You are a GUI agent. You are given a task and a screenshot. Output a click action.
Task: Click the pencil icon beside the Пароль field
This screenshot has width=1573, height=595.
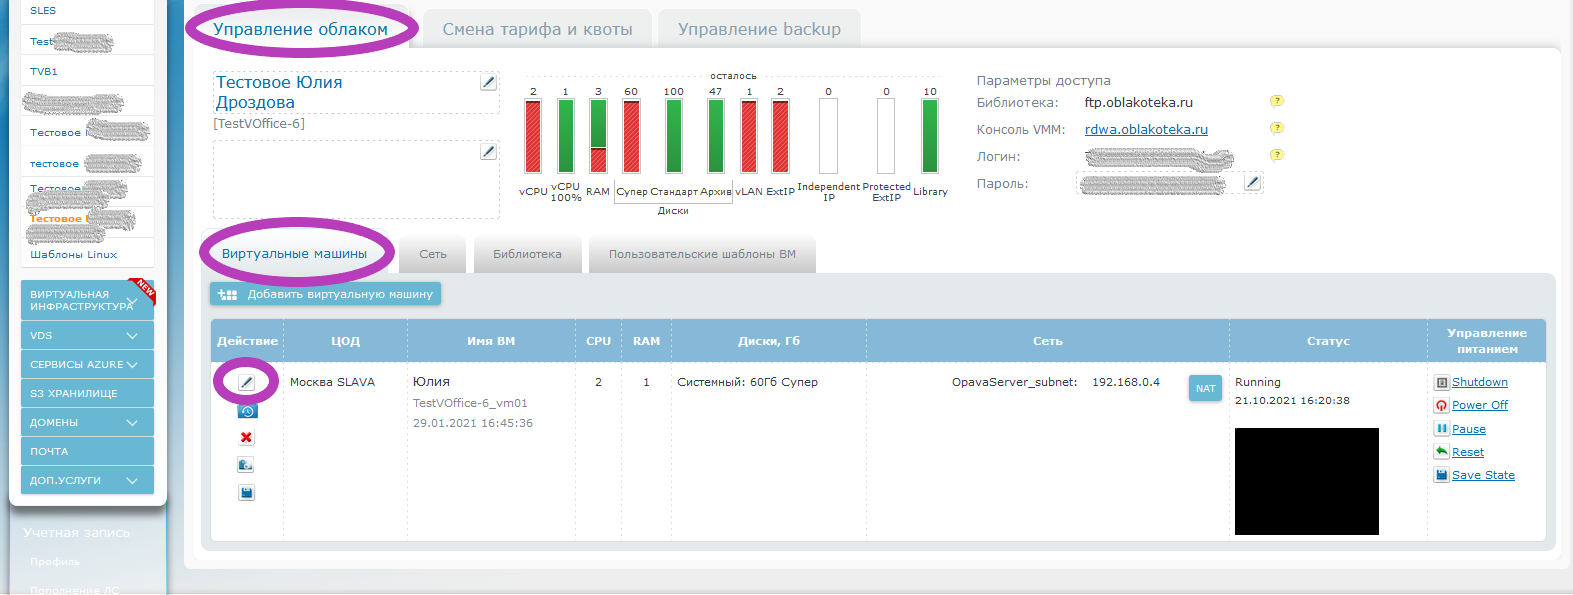(x=1252, y=182)
